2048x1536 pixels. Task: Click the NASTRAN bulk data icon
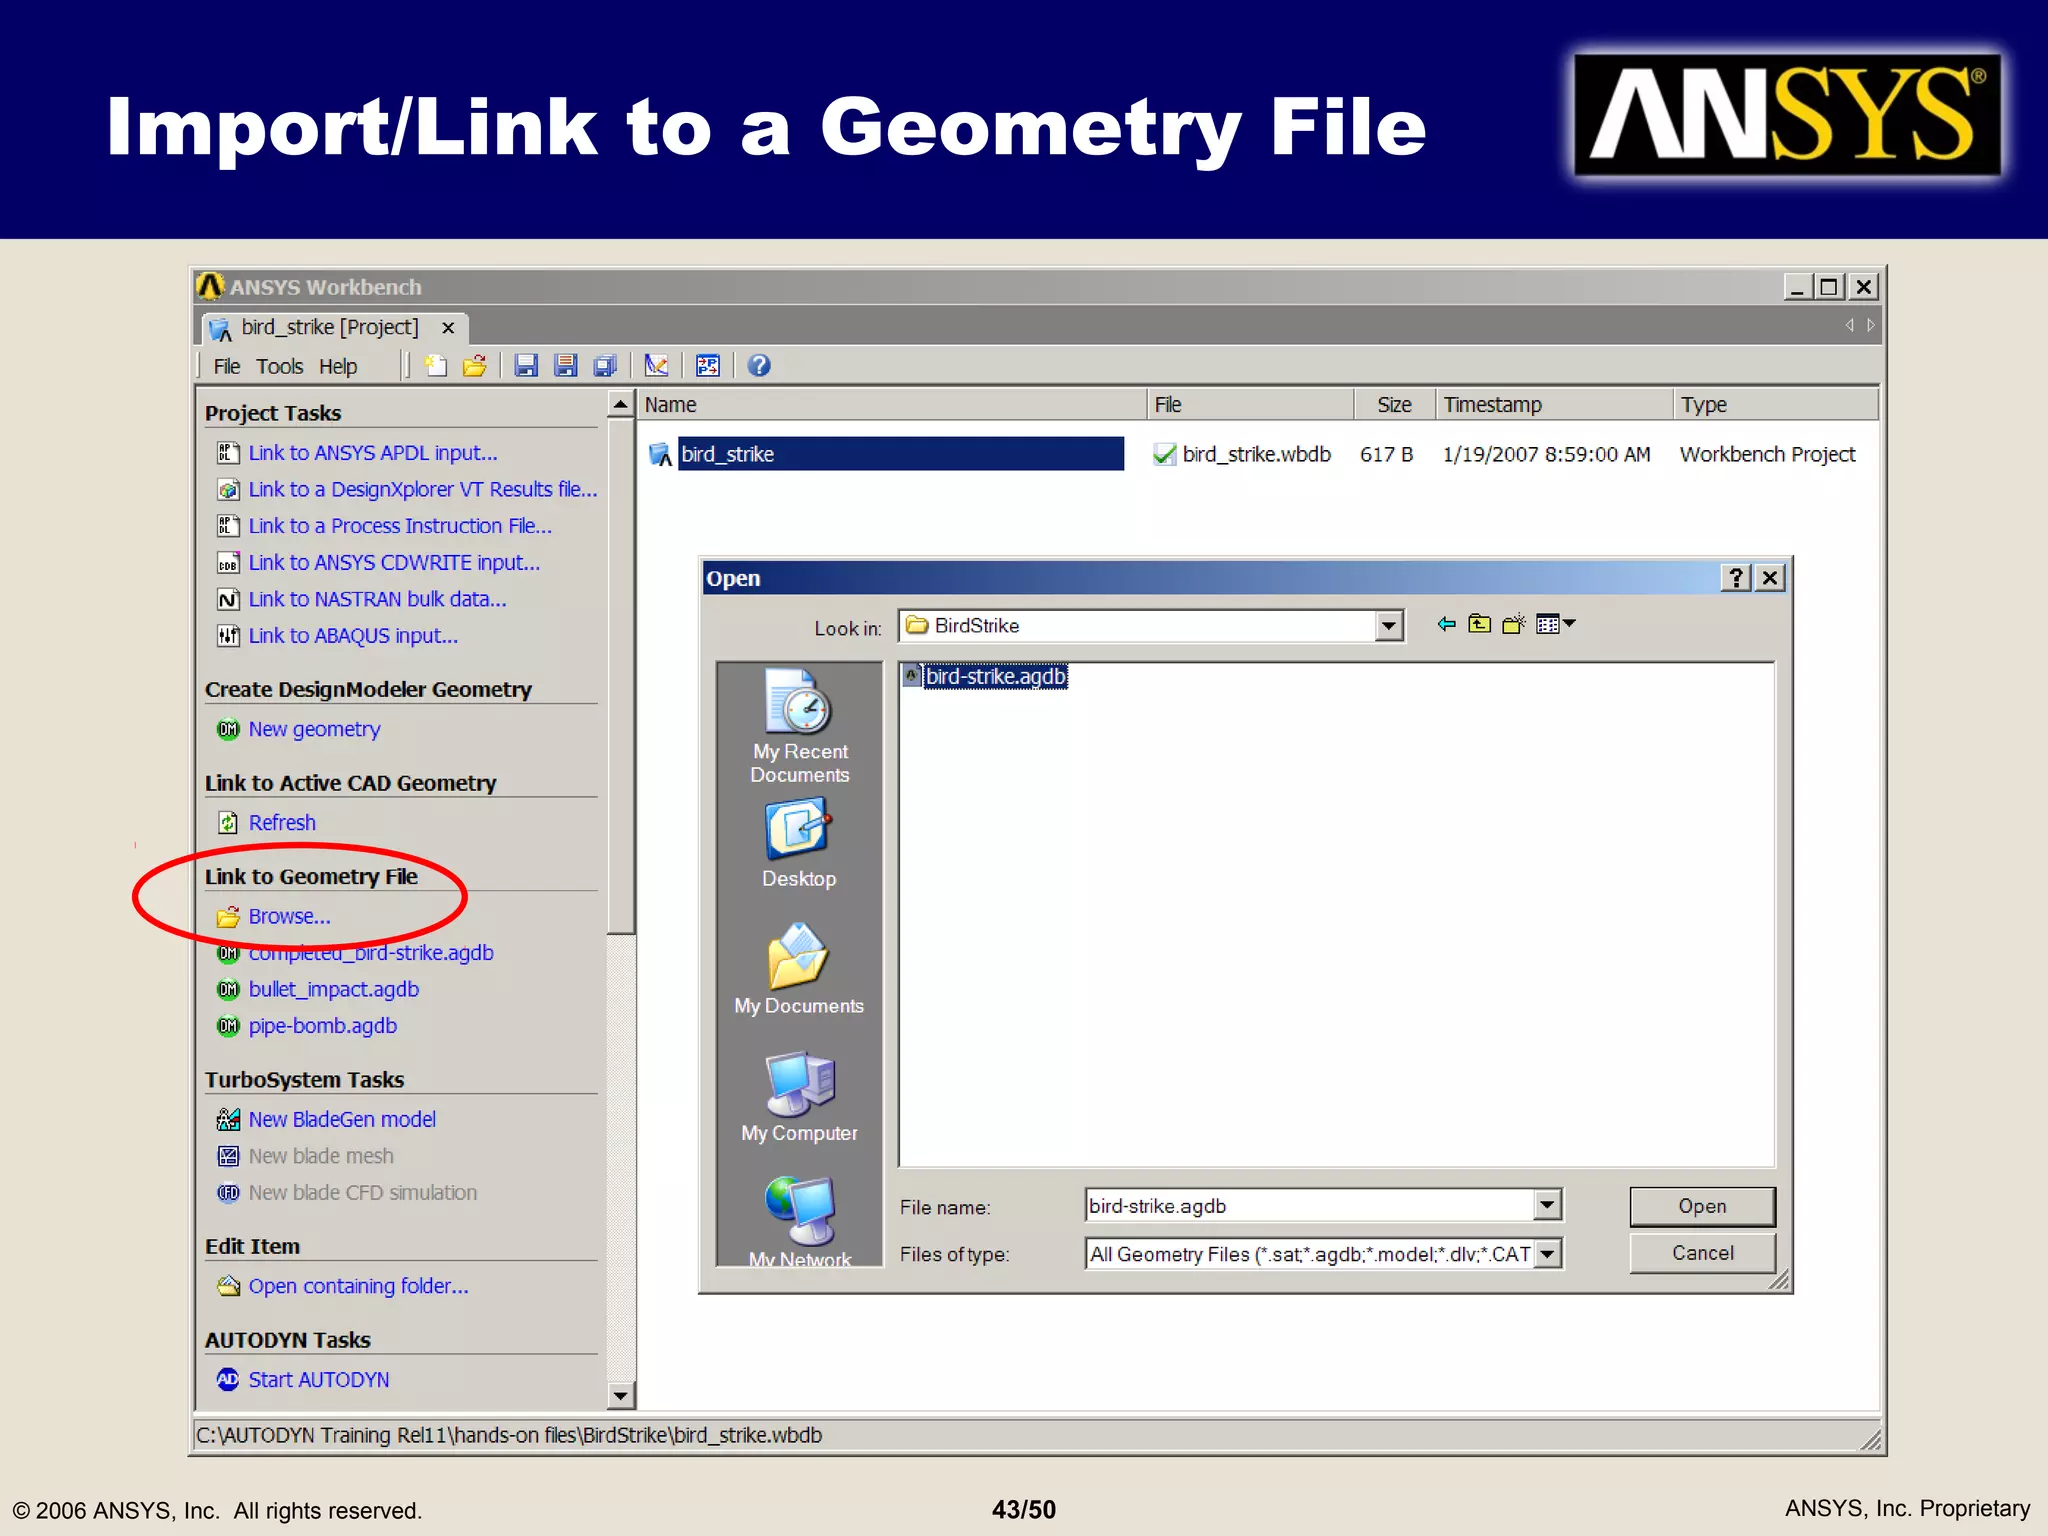pyautogui.click(x=228, y=599)
